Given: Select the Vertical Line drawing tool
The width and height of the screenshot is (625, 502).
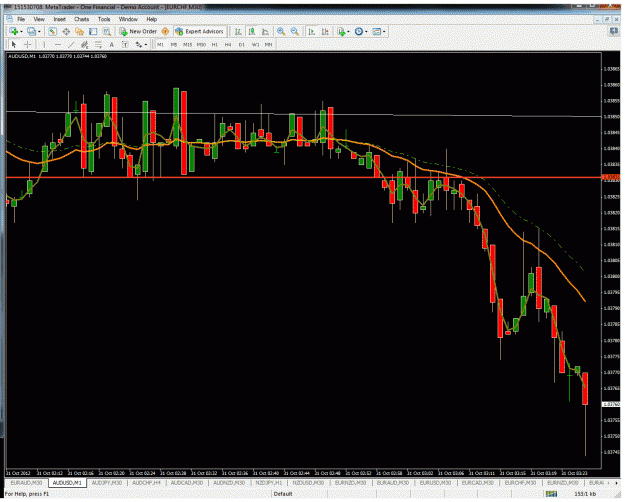Looking at the screenshot, I should click(44, 45).
